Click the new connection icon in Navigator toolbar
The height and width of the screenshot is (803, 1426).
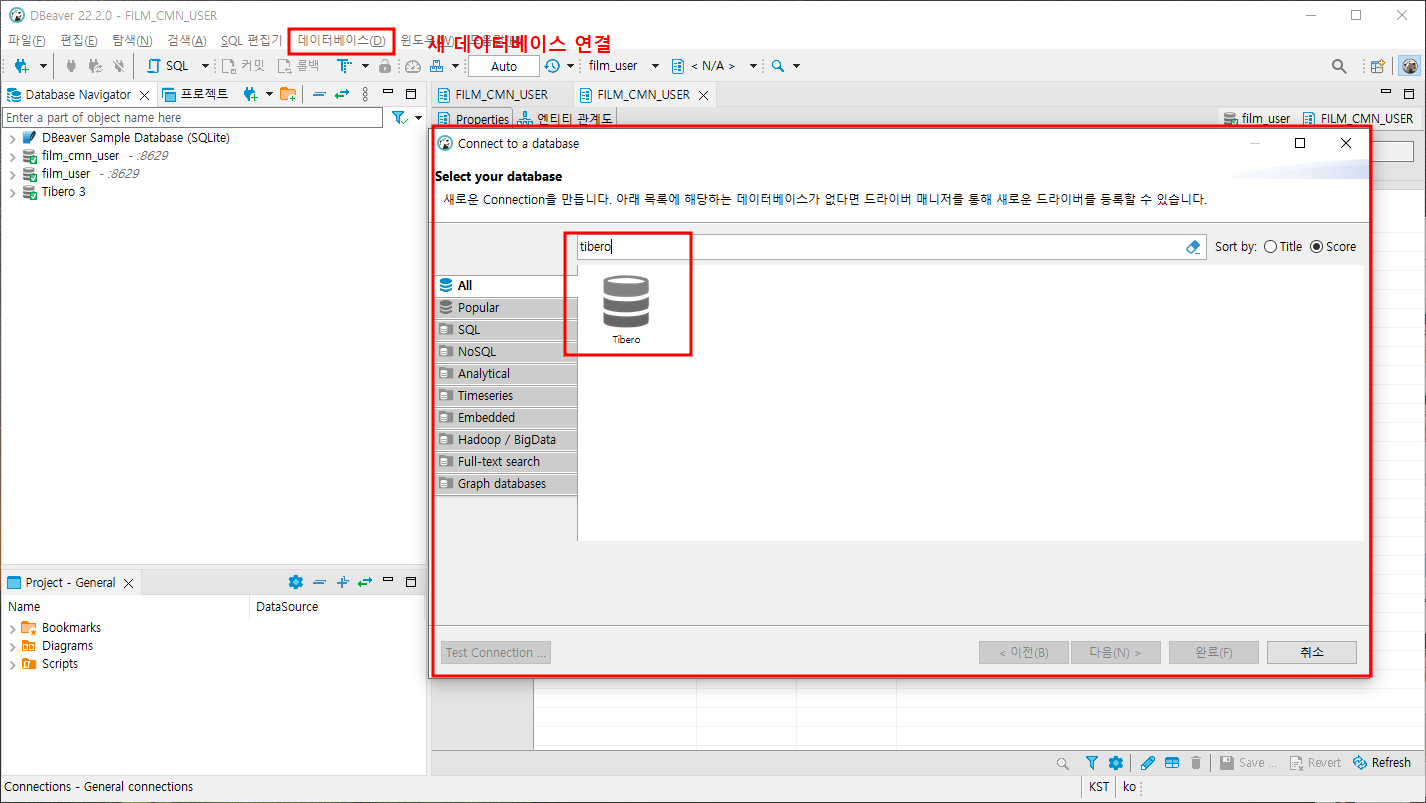click(x=251, y=94)
